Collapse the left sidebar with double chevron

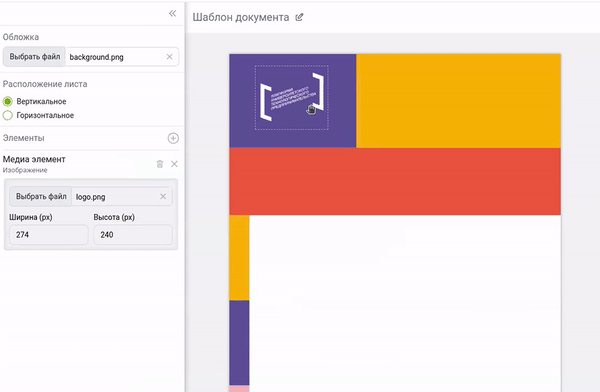tap(173, 13)
